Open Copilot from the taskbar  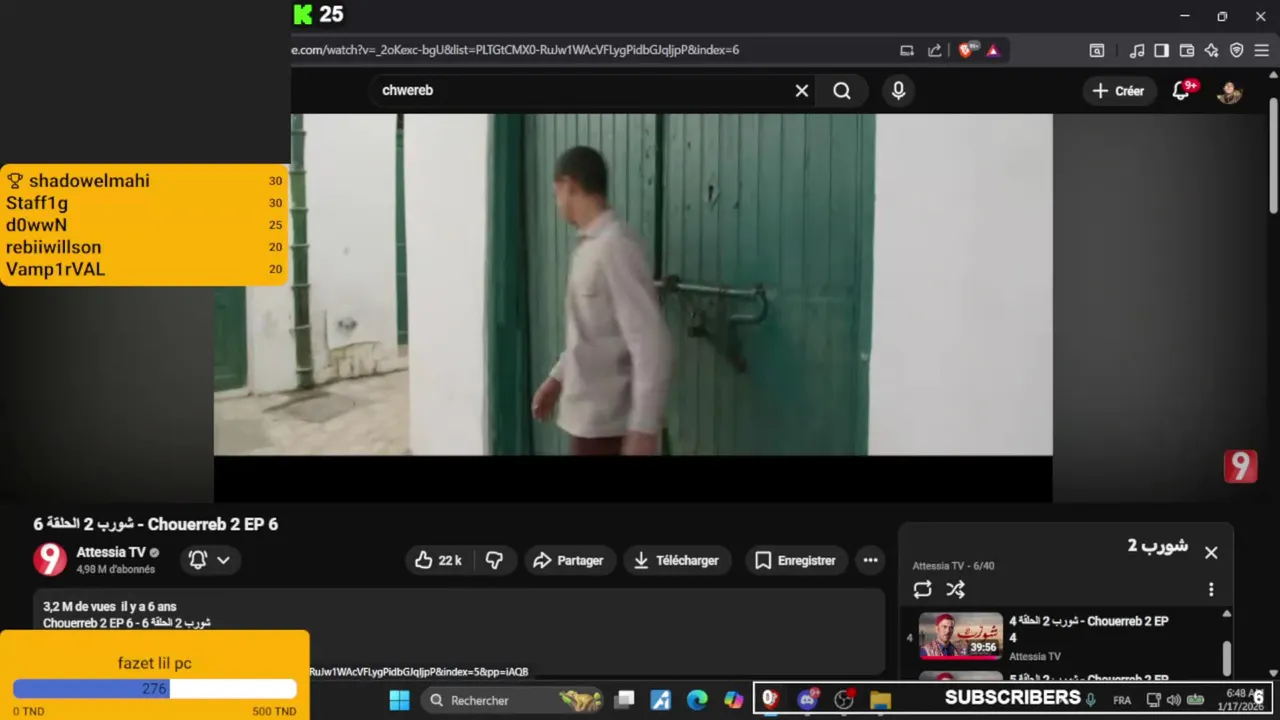tap(734, 700)
